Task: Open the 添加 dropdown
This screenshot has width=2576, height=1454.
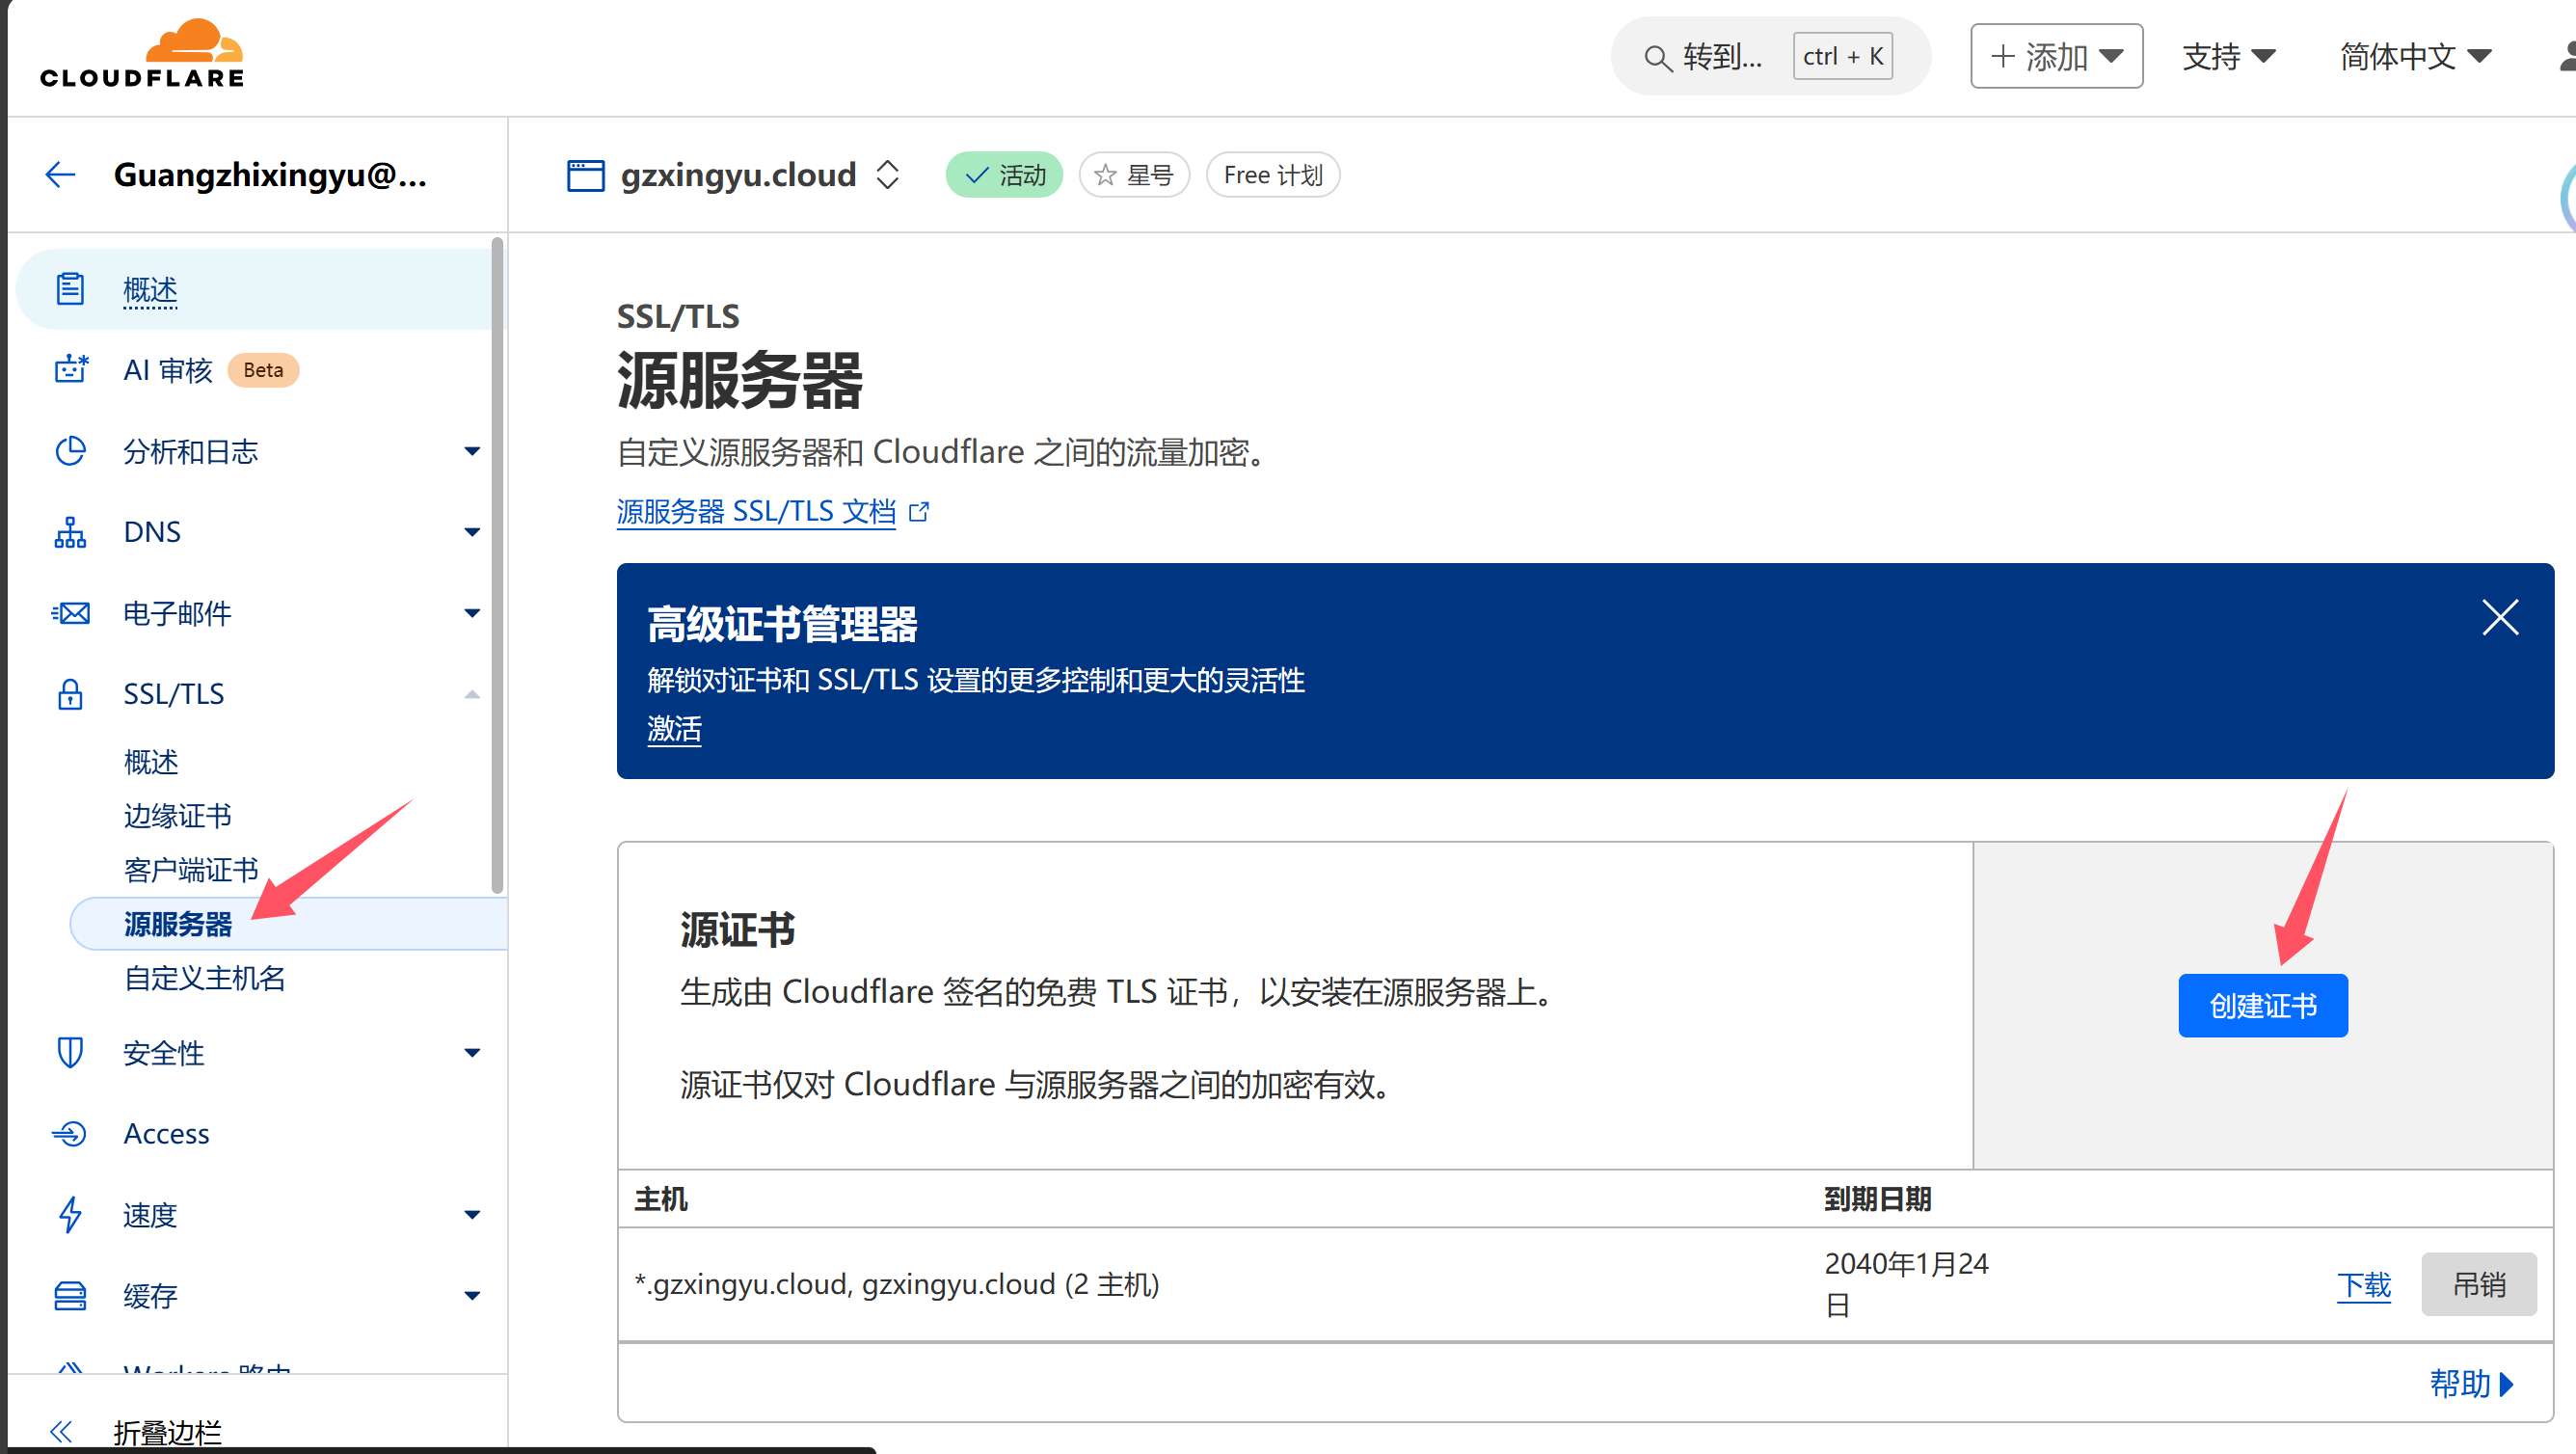Action: tap(2056, 56)
